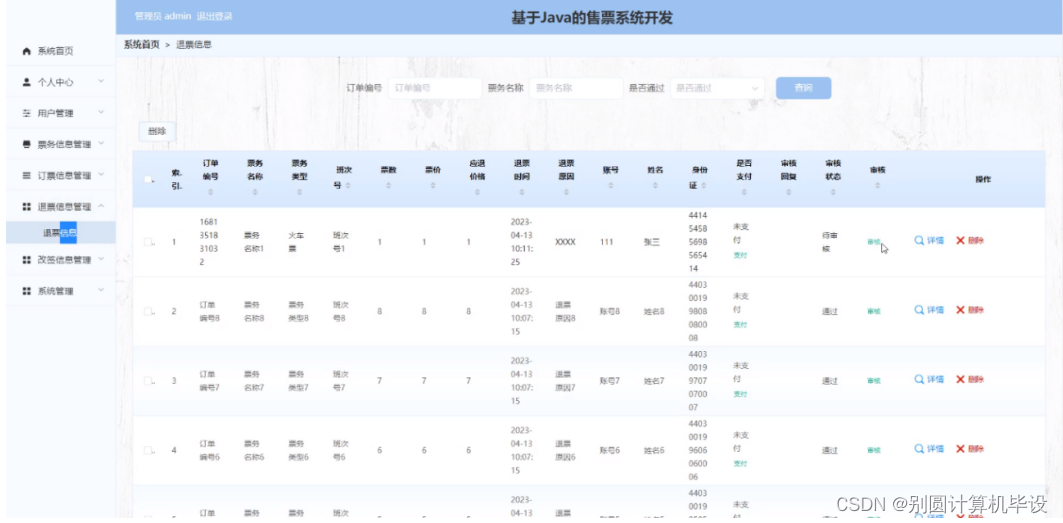The image size is (1063, 523).
Task: Focus the 票务名称 search input
Action: click(576, 88)
